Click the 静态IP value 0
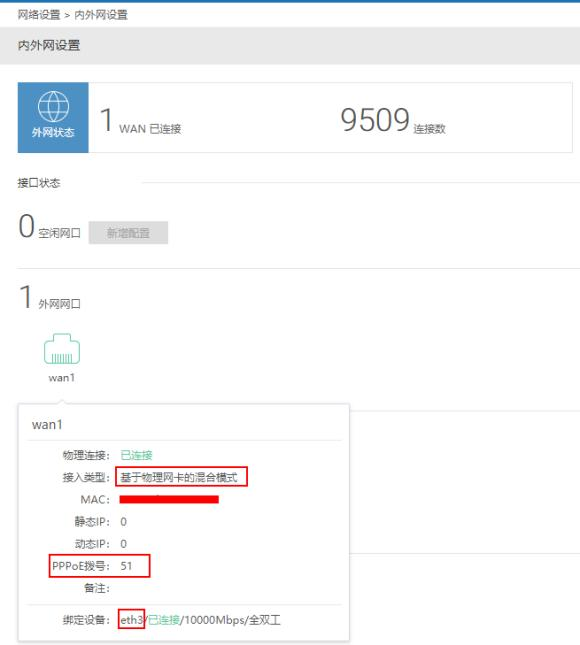The width and height of the screenshot is (580, 645). click(123, 522)
